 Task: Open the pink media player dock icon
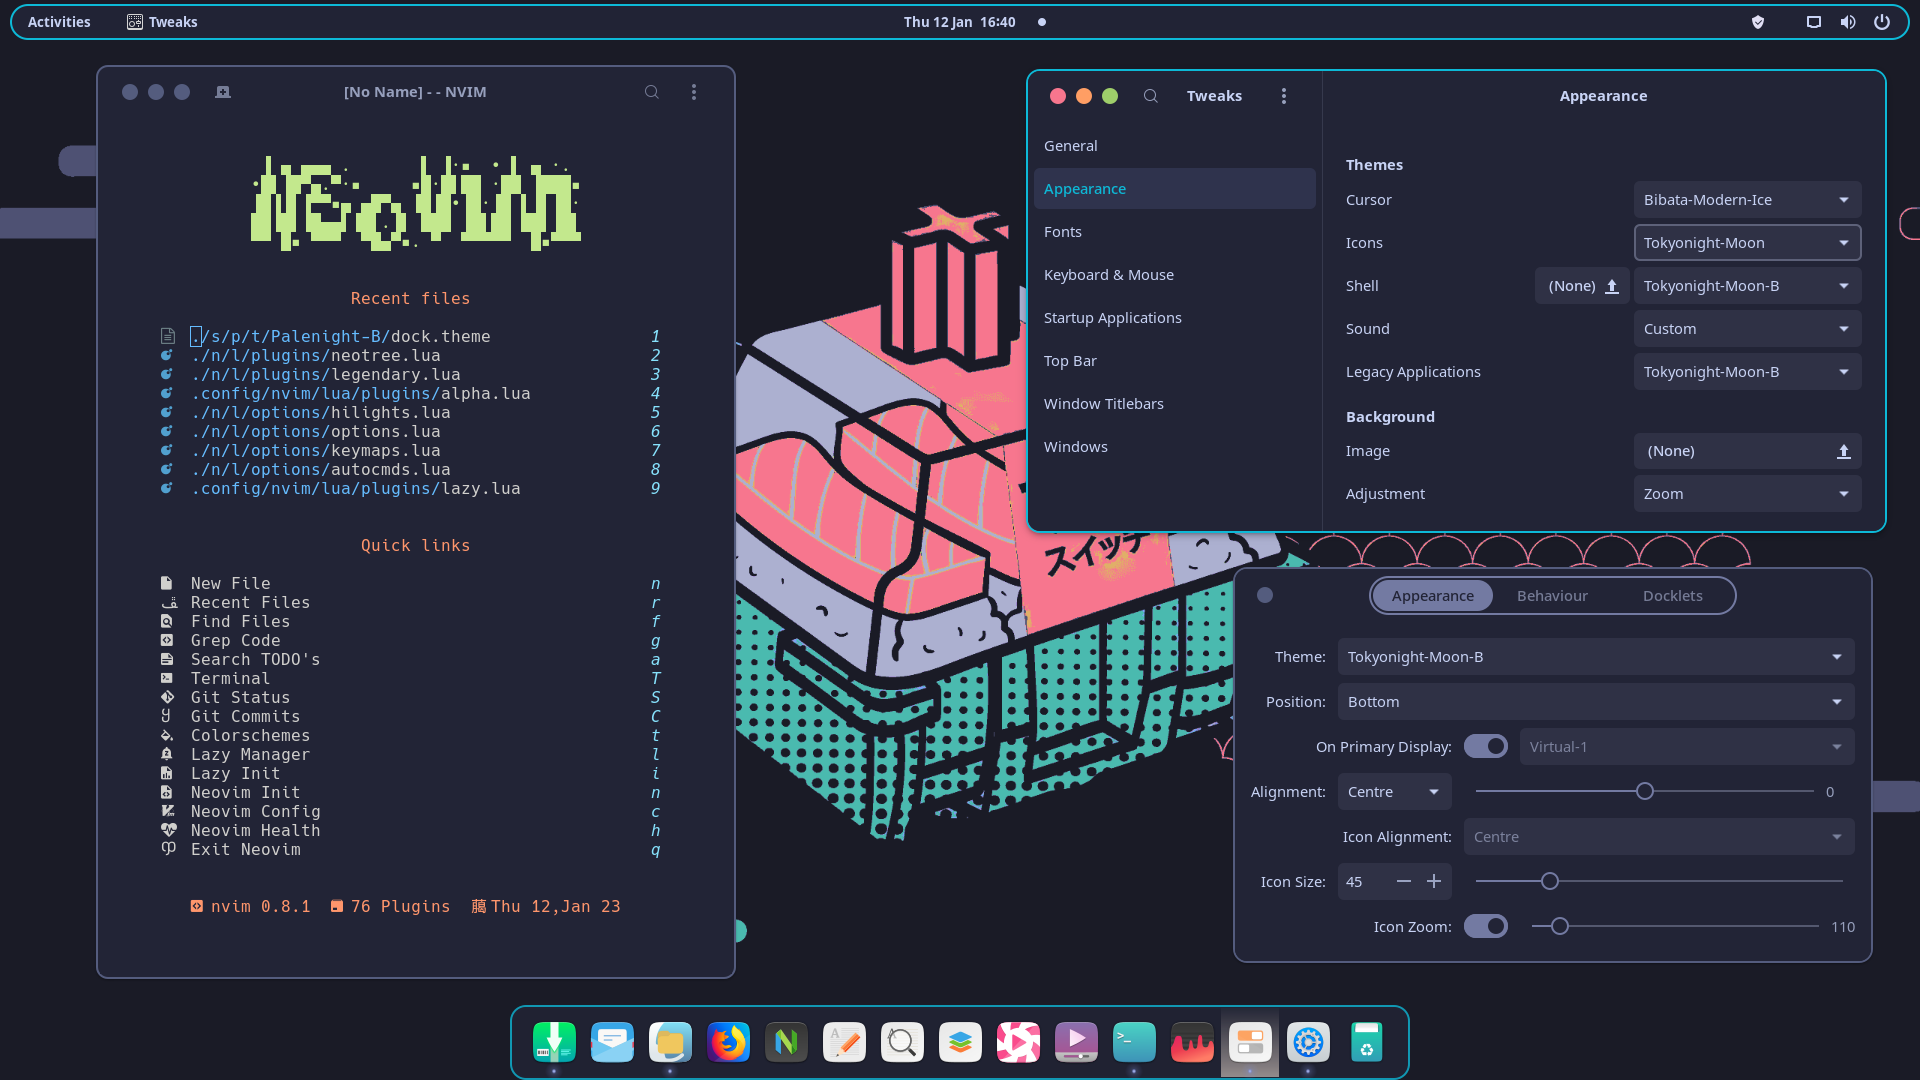coord(1018,1042)
